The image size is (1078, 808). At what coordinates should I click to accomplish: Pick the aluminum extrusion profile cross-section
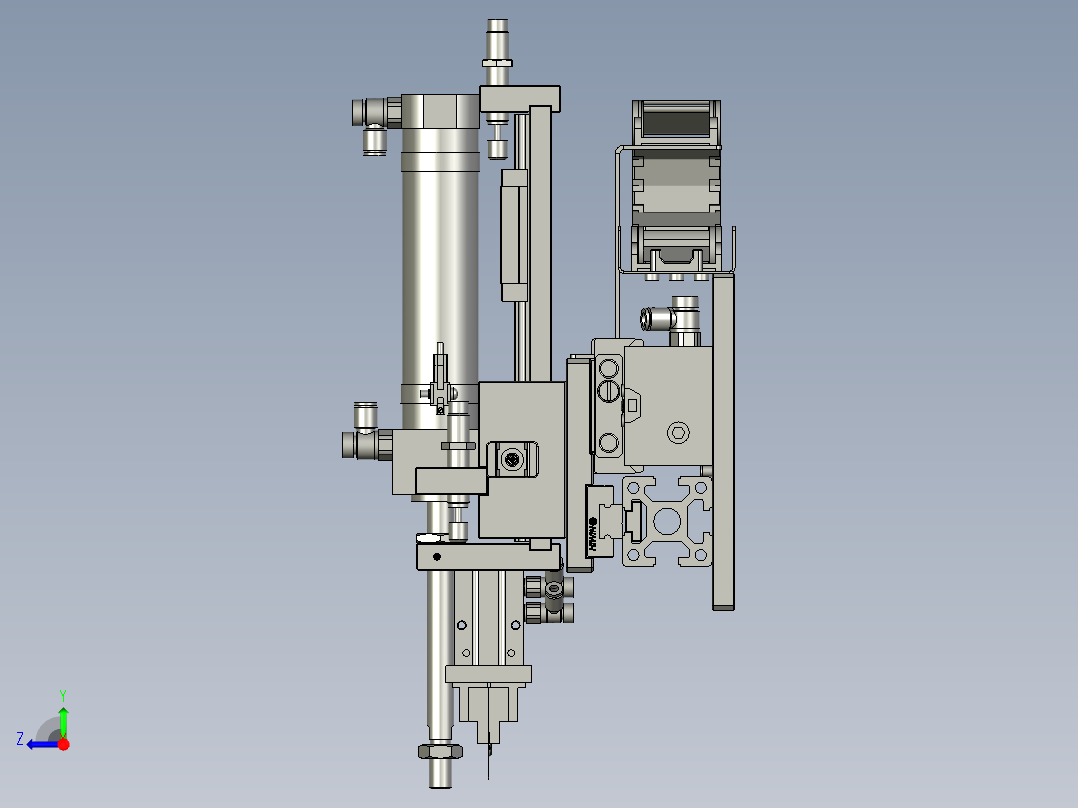(x=667, y=521)
